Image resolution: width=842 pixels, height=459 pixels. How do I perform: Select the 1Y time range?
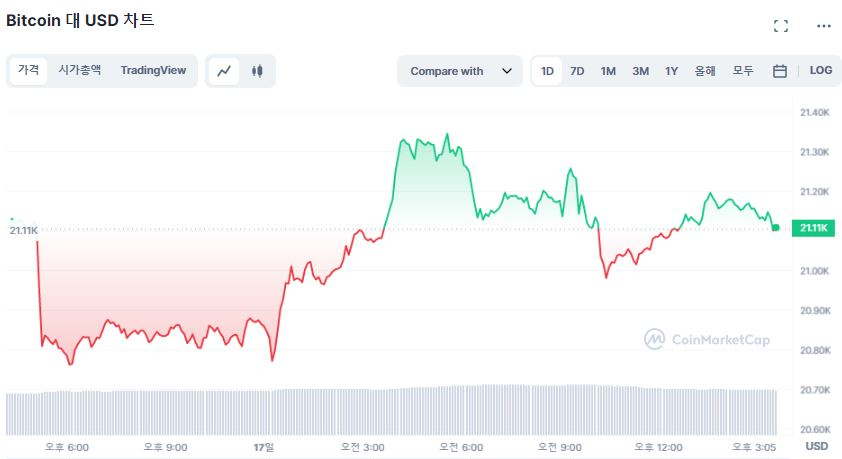(x=671, y=71)
